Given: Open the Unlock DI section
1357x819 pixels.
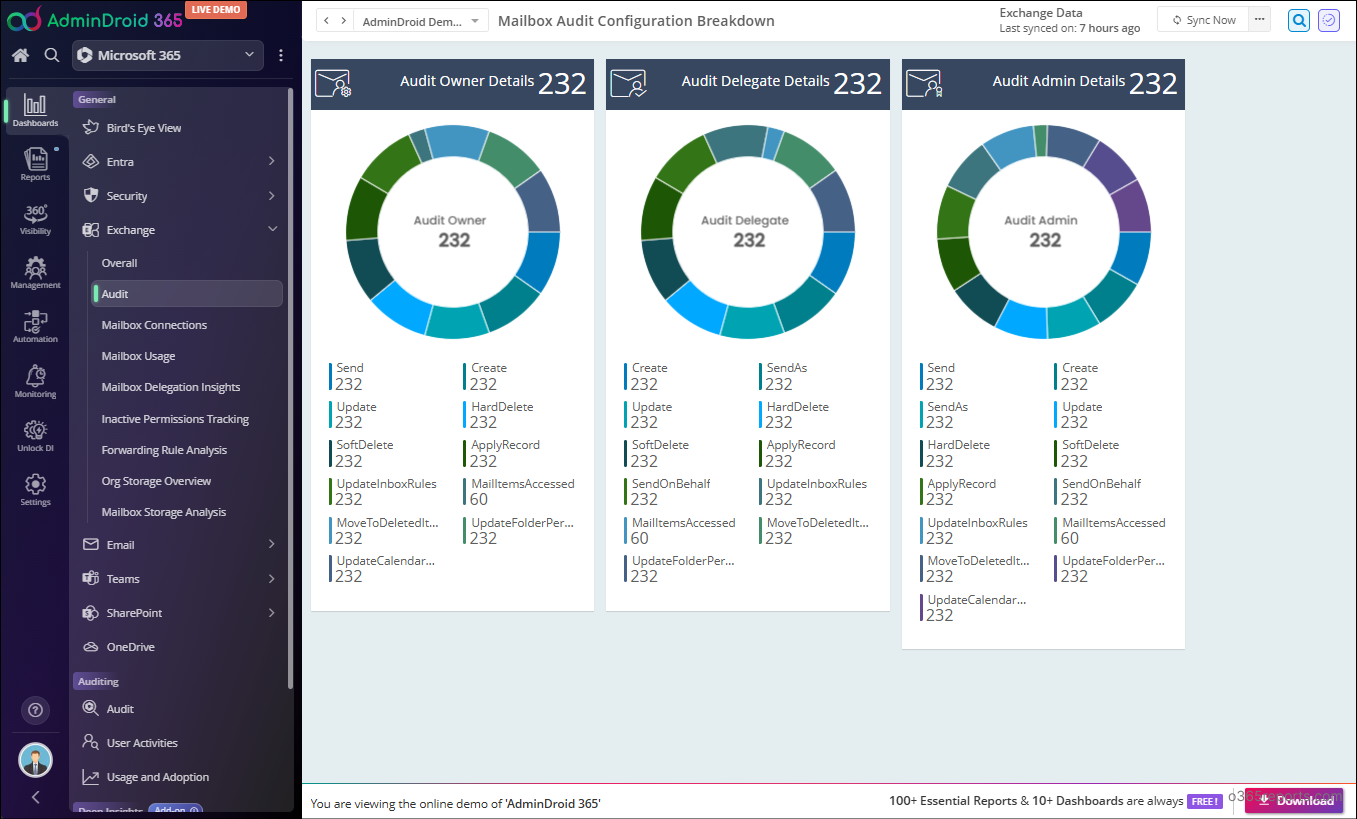Looking at the screenshot, I should tap(35, 435).
